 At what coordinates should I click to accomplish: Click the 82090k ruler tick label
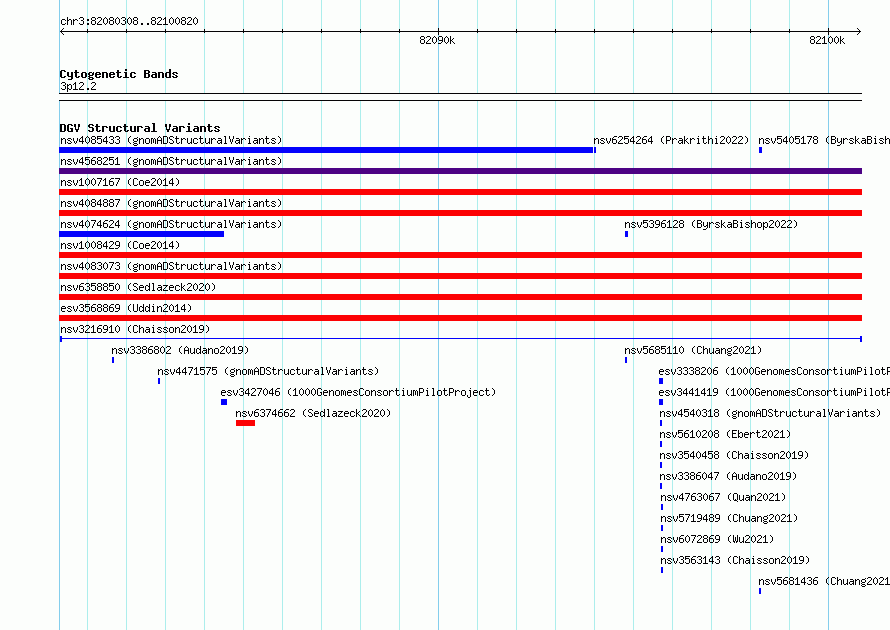[x=437, y=40]
